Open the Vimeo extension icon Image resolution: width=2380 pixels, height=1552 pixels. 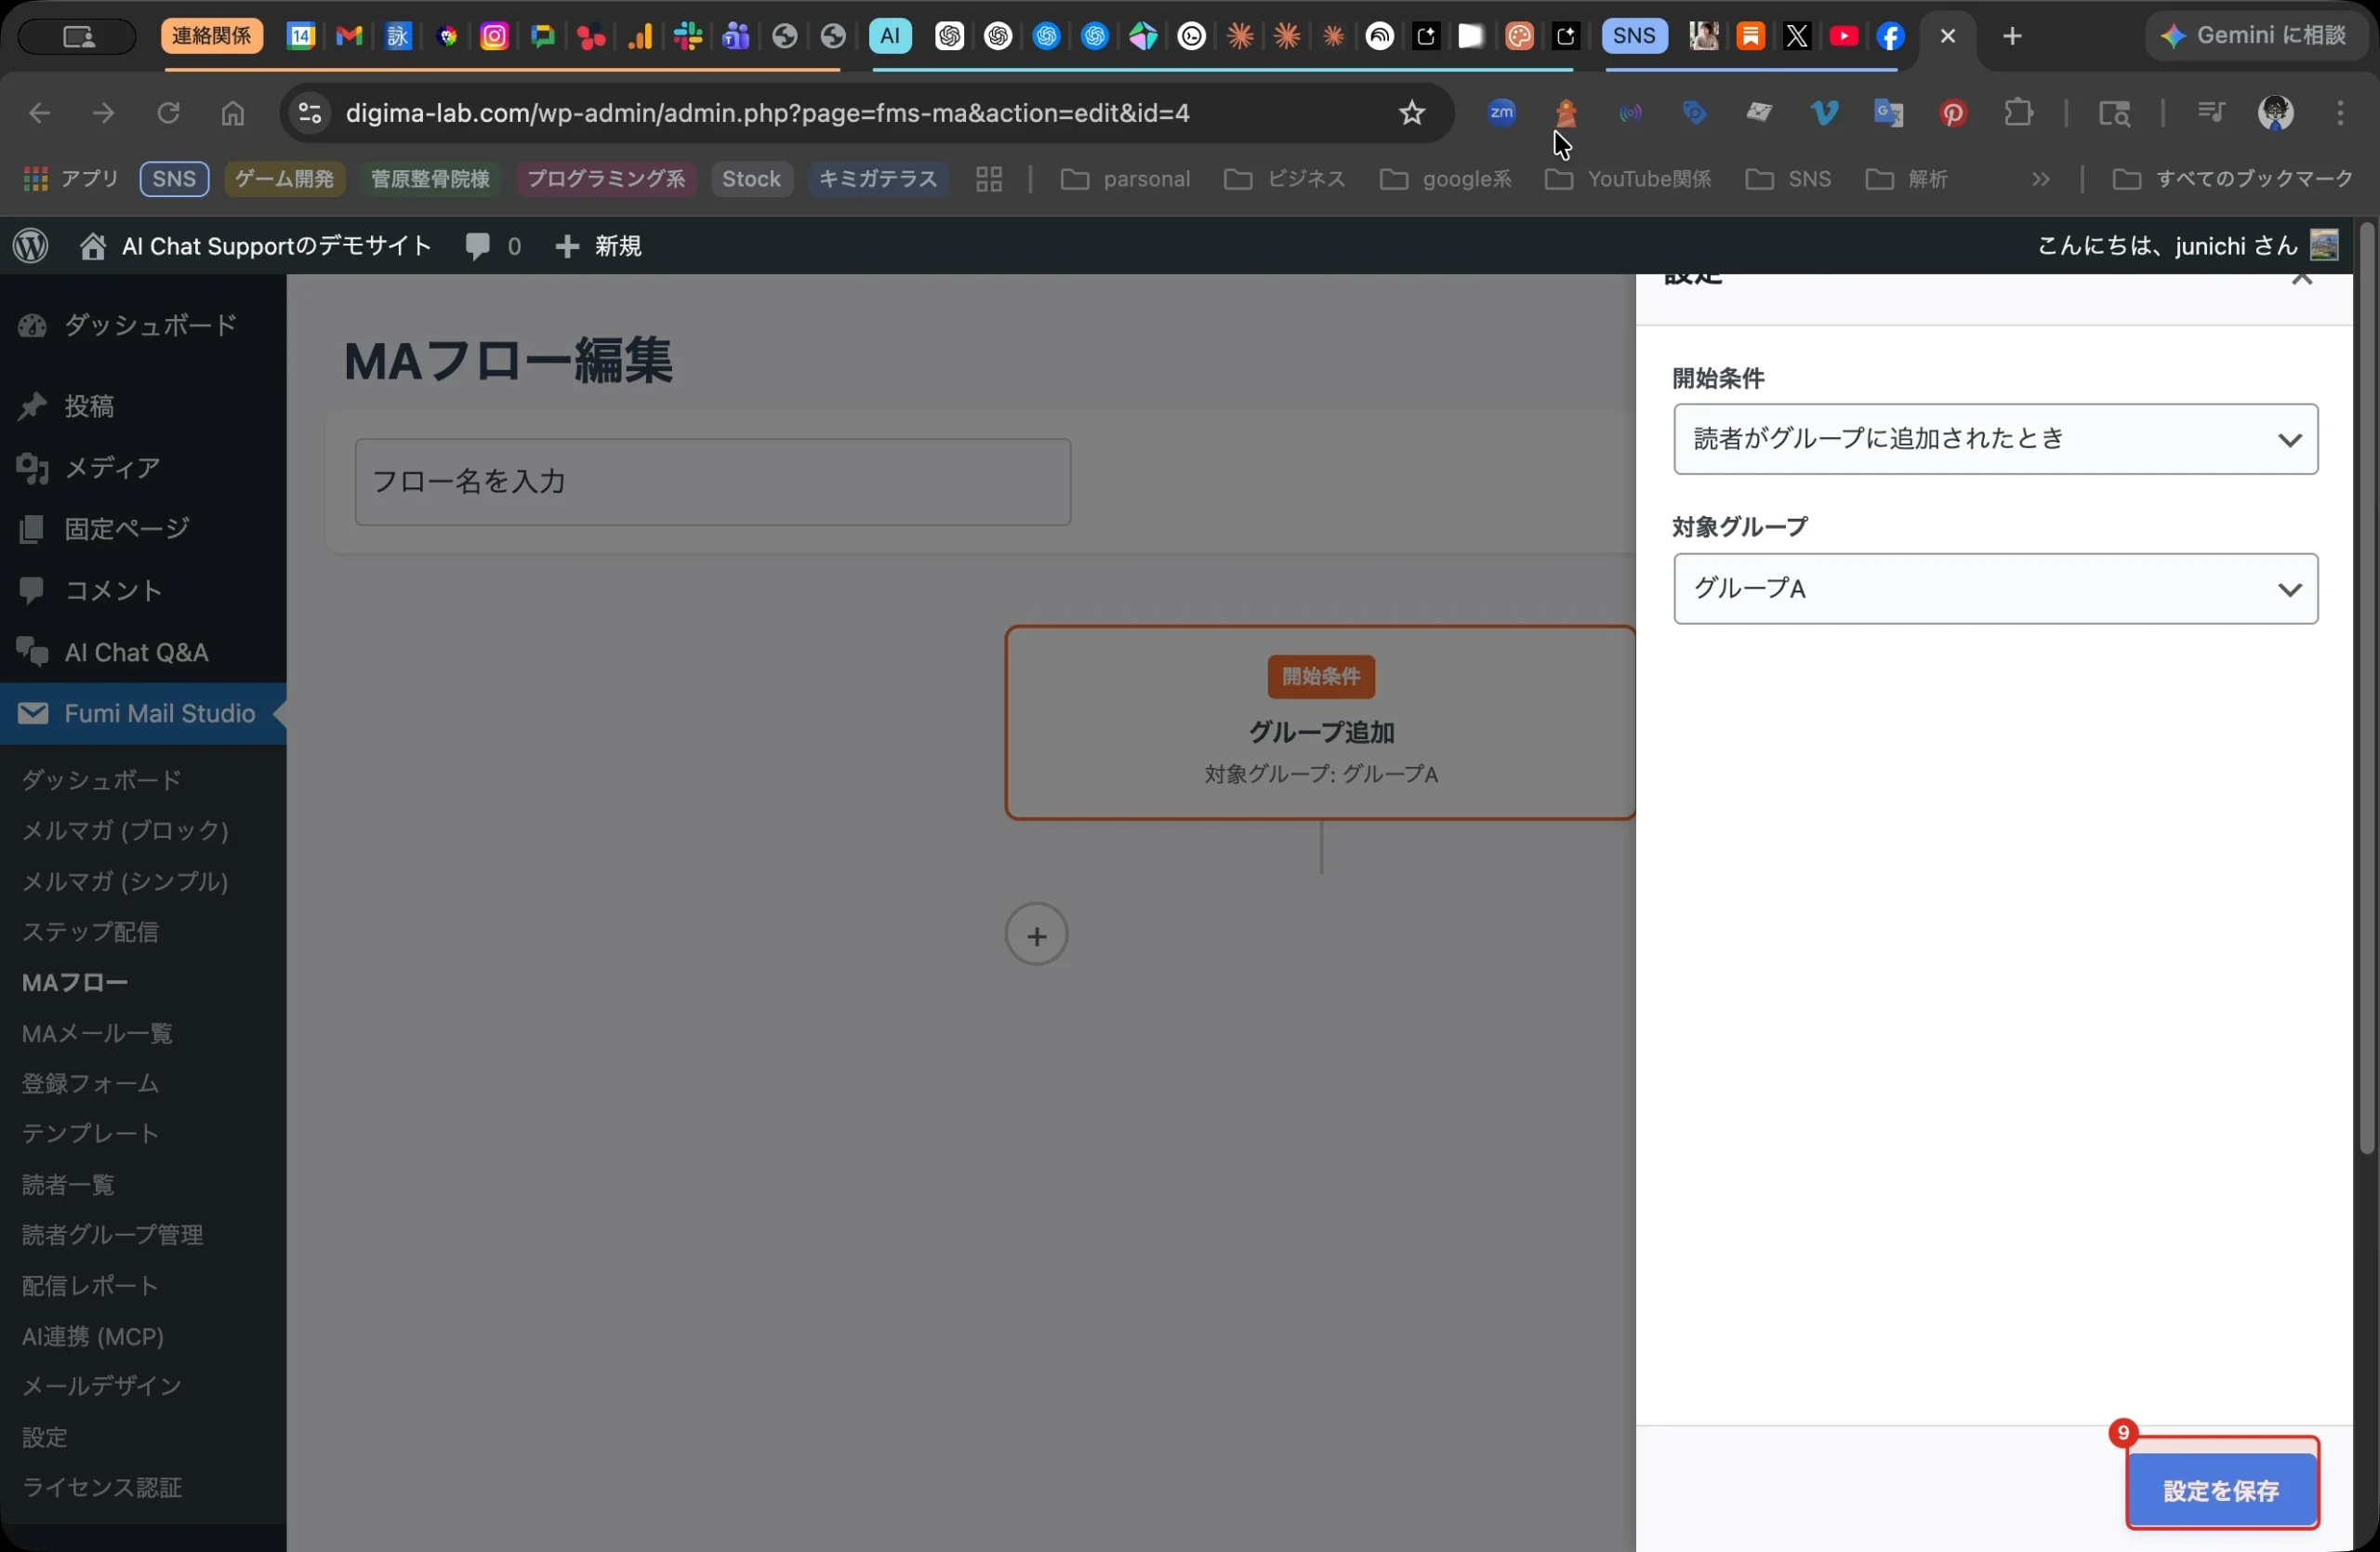point(1824,113)
